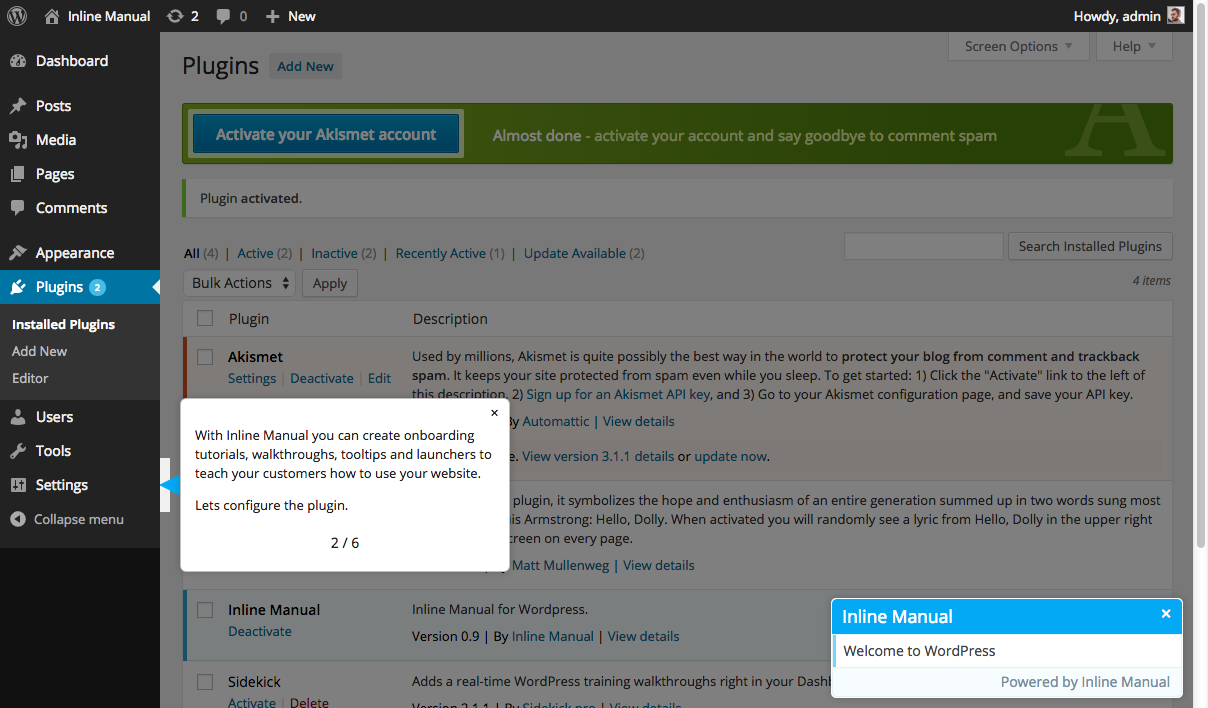
Task: Open the Bulk Actions dropdown
Action: 239,283
